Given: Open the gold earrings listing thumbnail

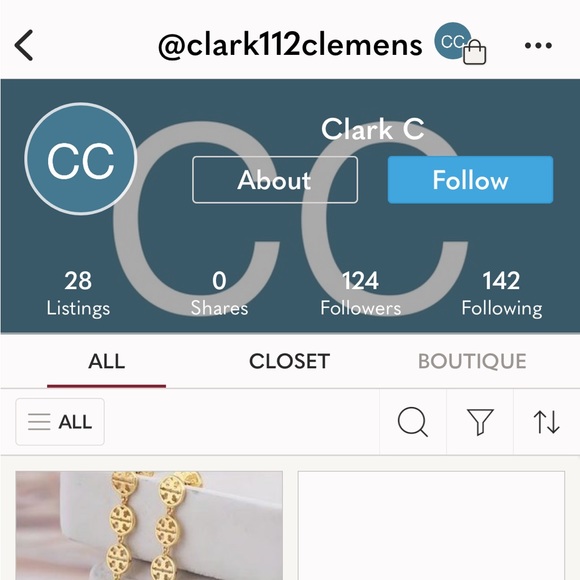Looking at the screenshot, I should click(x=149, y=525).
